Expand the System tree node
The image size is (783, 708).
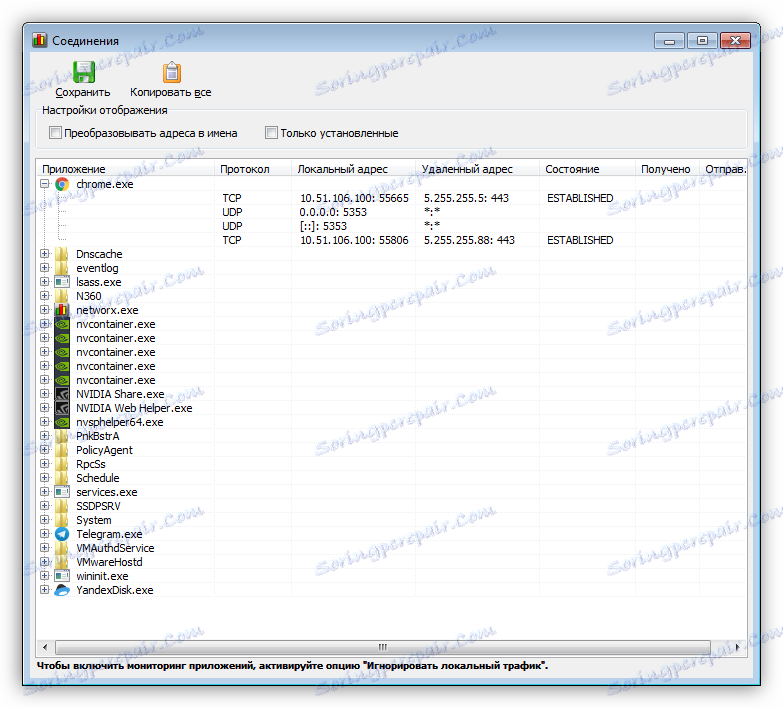pos(44,519)
